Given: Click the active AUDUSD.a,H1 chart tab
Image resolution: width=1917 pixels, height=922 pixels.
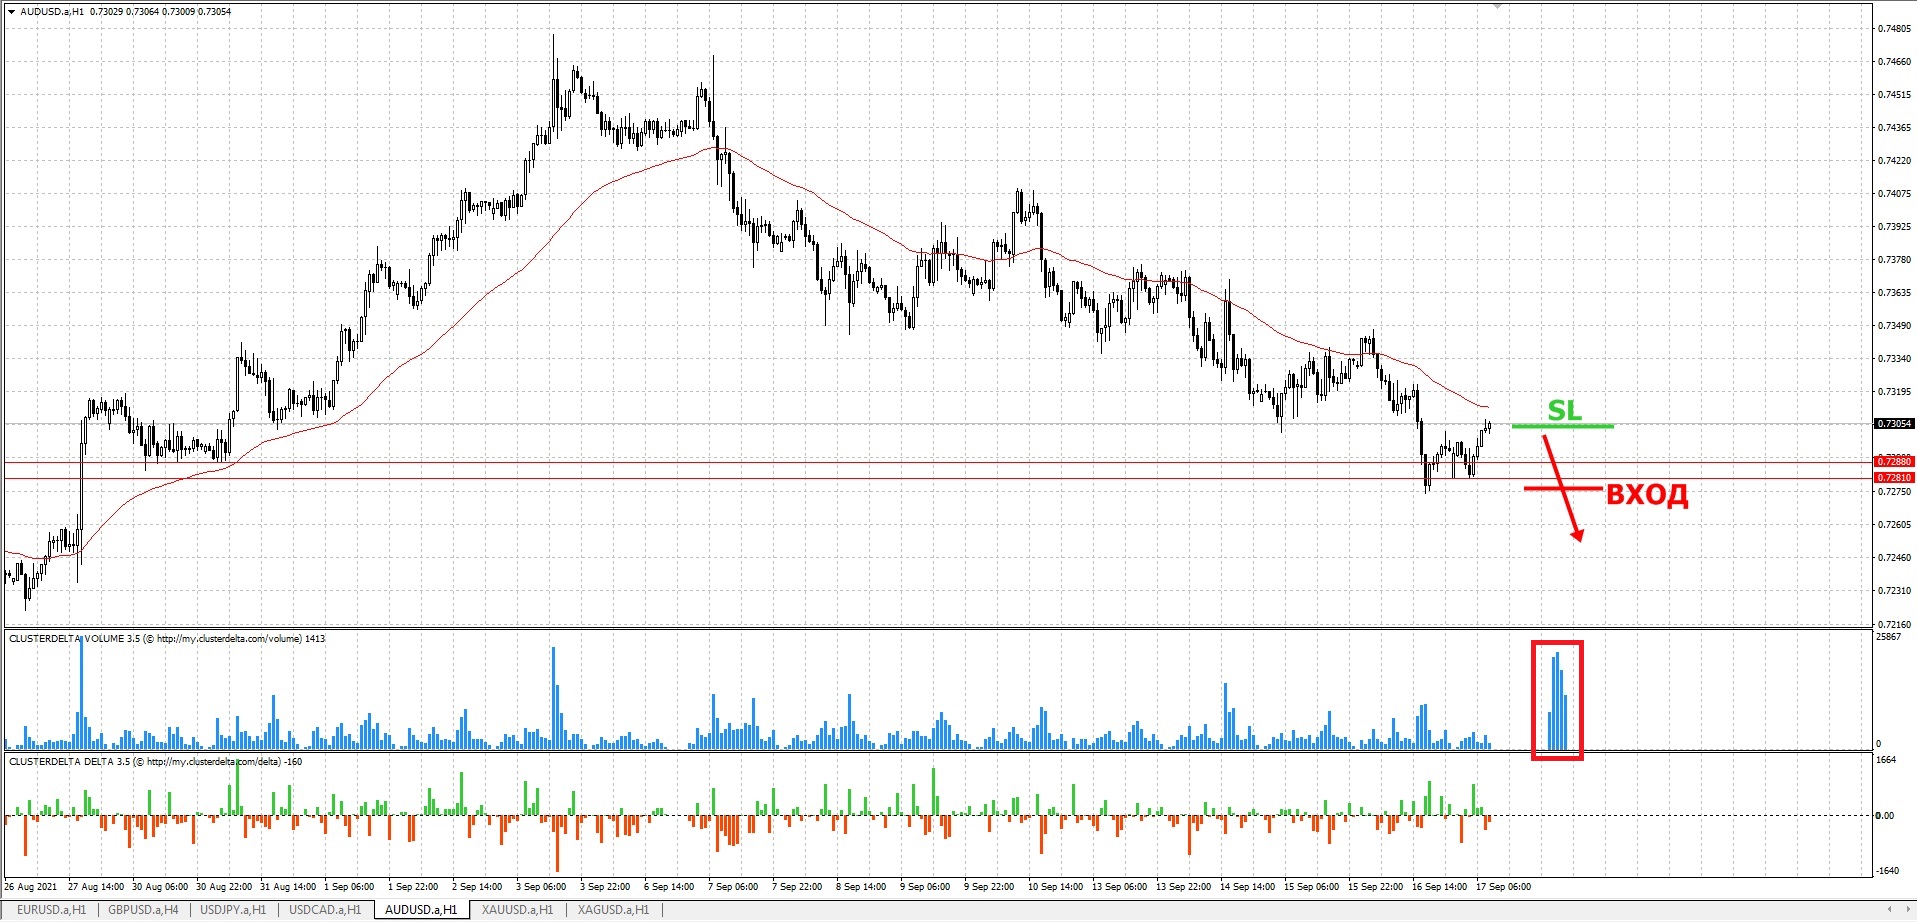Looking at the screenshot, I should tap(421, 910).
